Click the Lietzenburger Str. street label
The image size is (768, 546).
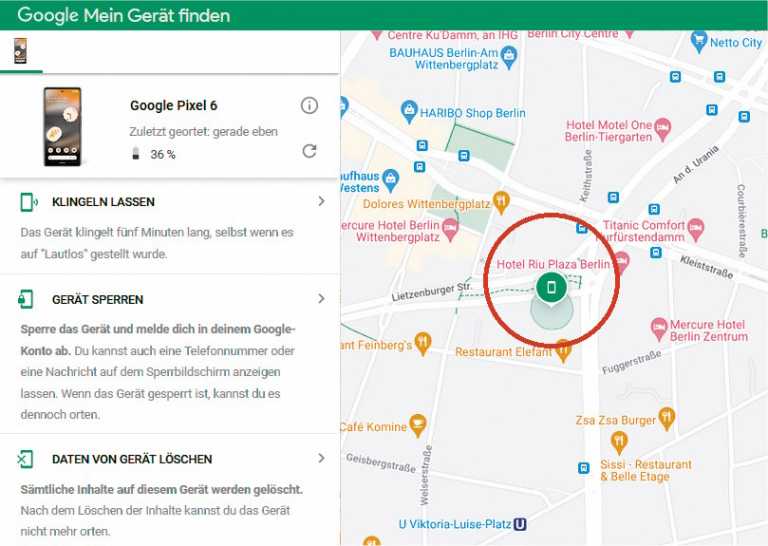pos(432,291)
